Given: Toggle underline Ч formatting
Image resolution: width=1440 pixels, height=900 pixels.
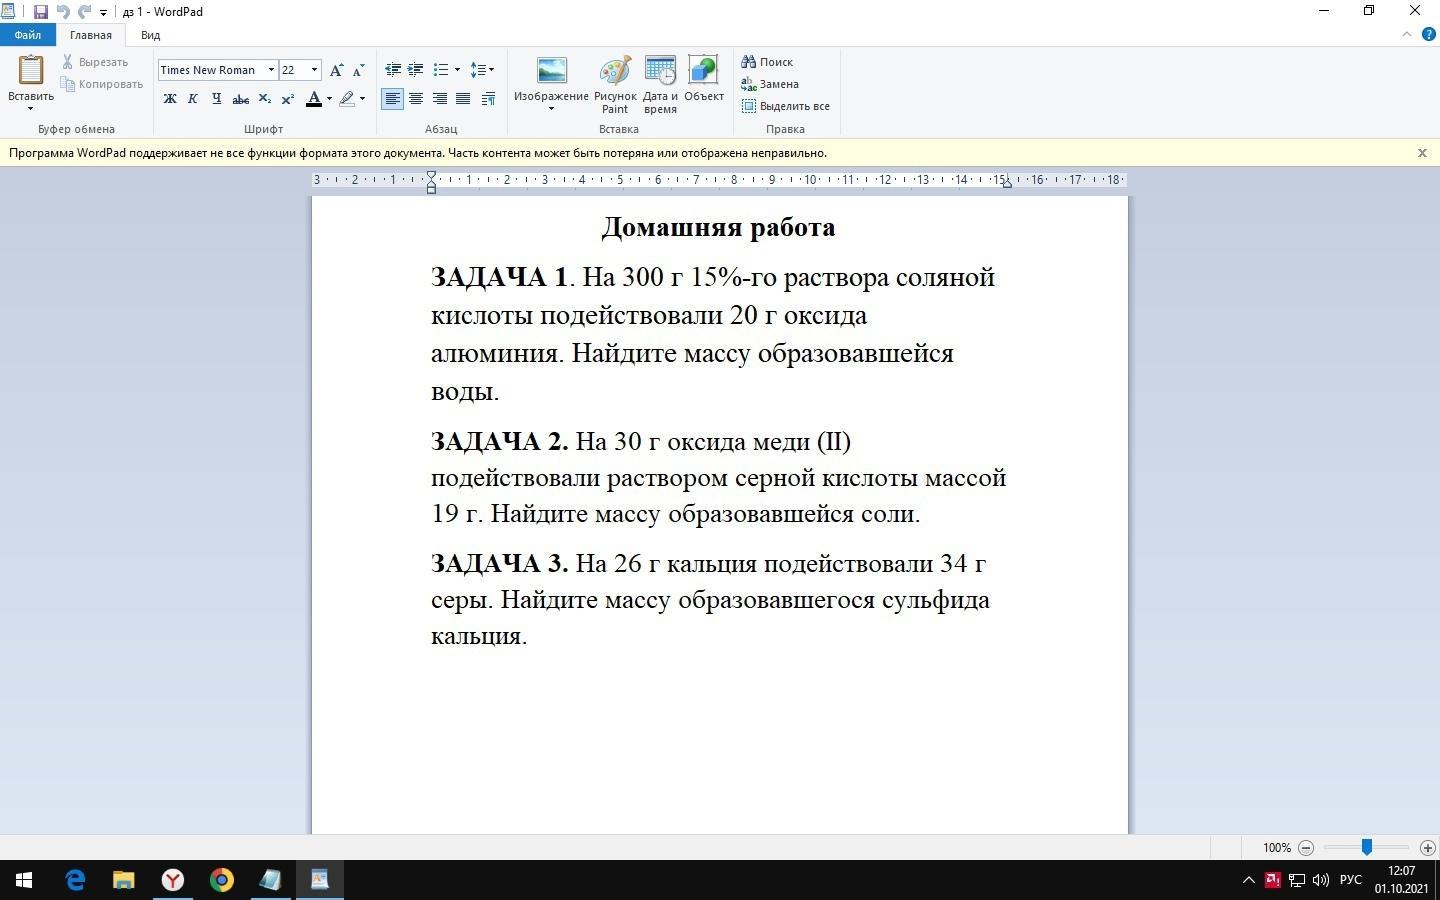Looking at the screenshot, I should coord(216,98).
